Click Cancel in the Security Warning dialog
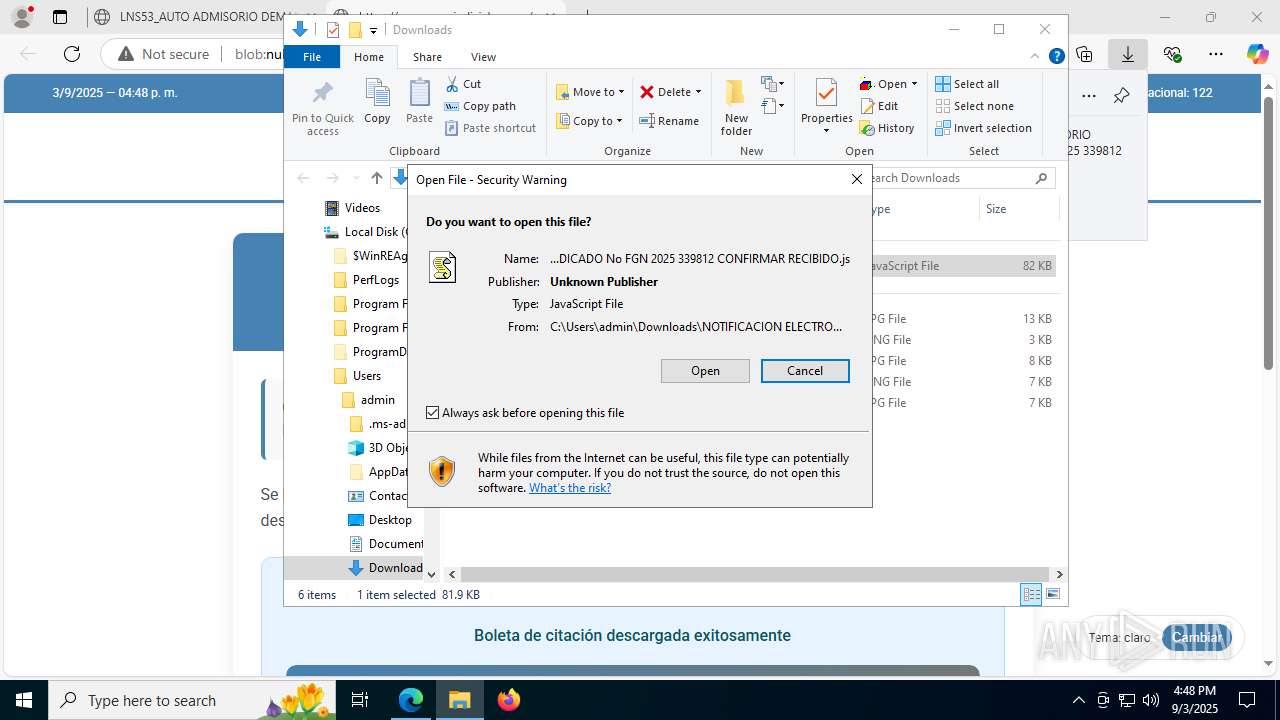Image resolution: width=1280 pixels, height=720 pixels. tap(805, 371)
